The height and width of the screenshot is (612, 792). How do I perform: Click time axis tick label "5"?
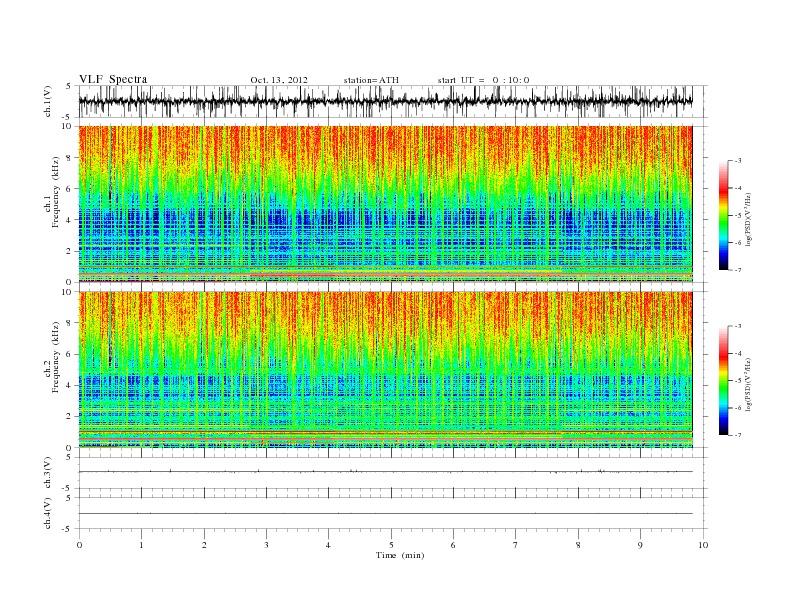(x=391, y=545)
